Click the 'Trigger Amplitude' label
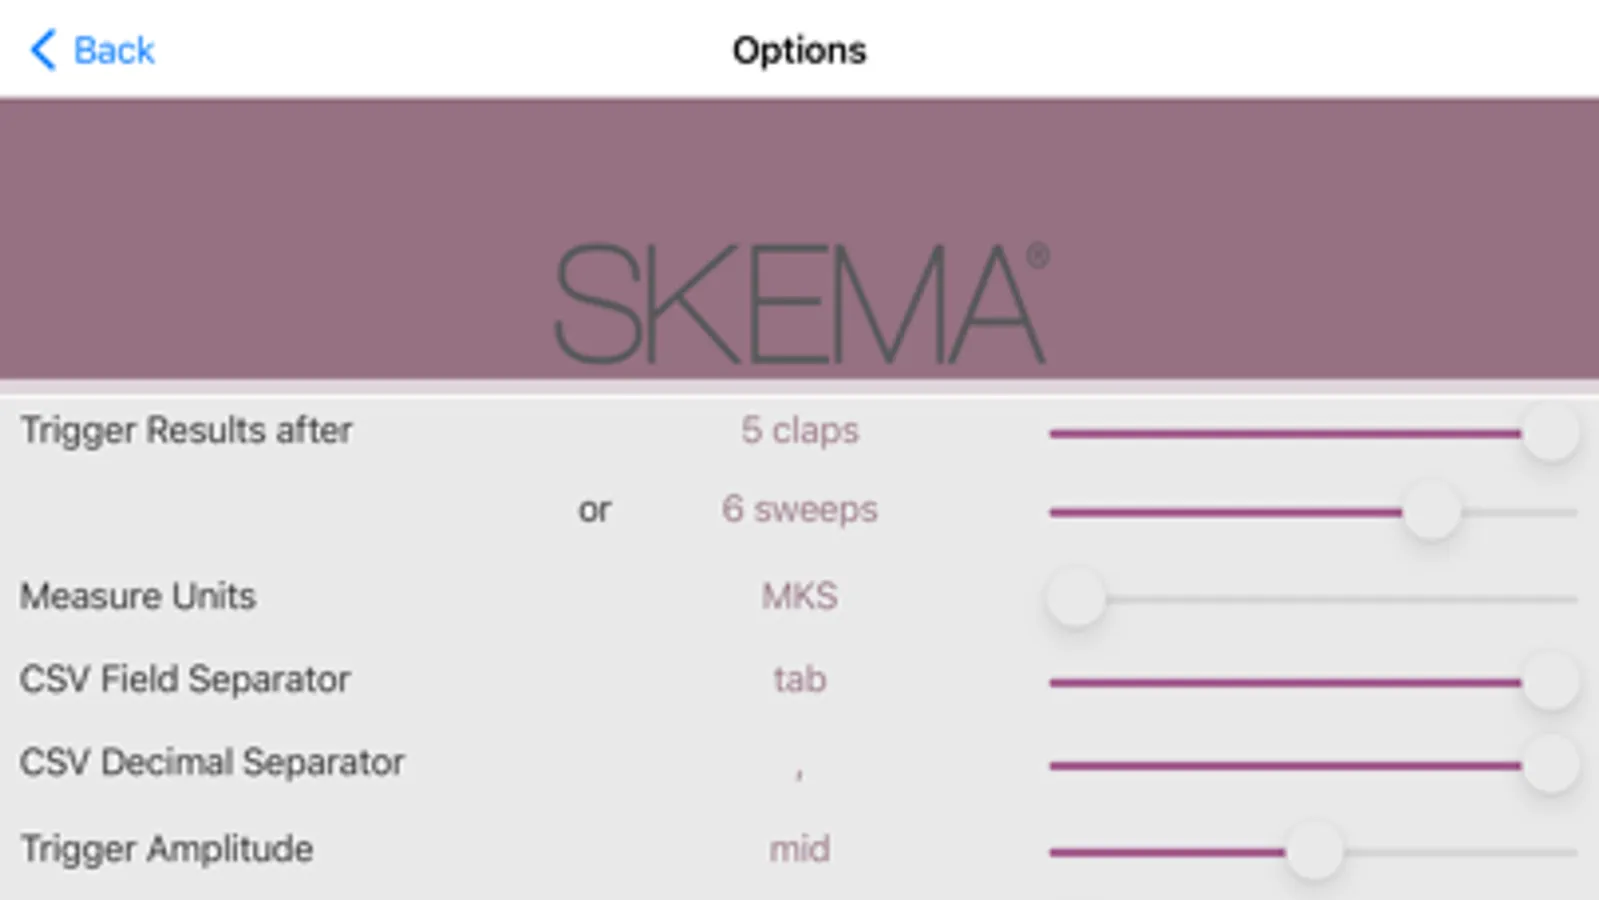Screen dimensions: 1599x900 pos(167,849)
